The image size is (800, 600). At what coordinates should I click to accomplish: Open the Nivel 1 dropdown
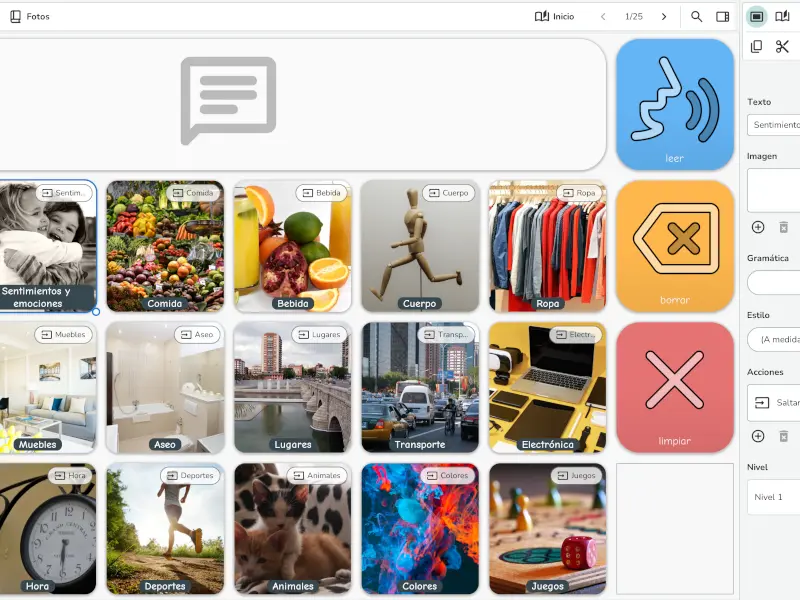tap(774, 497)
